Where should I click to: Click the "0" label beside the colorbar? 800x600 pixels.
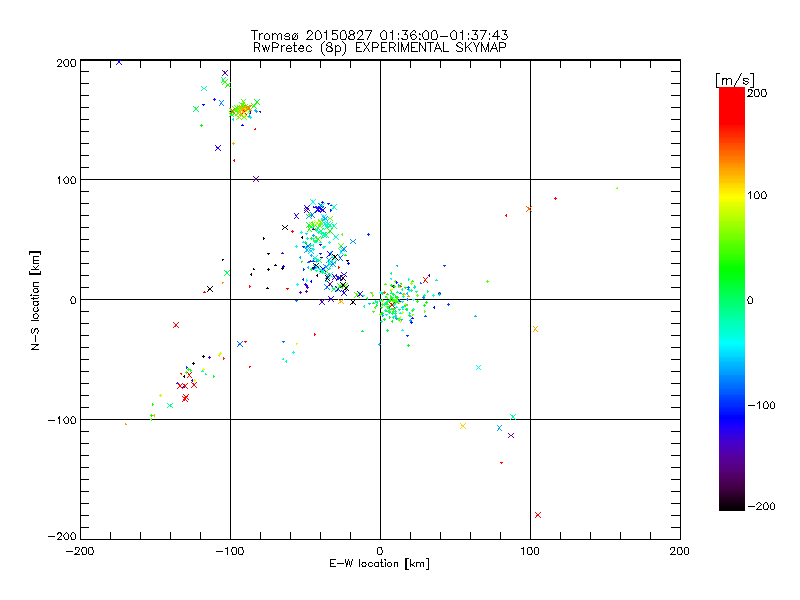[x=749, y=300]
